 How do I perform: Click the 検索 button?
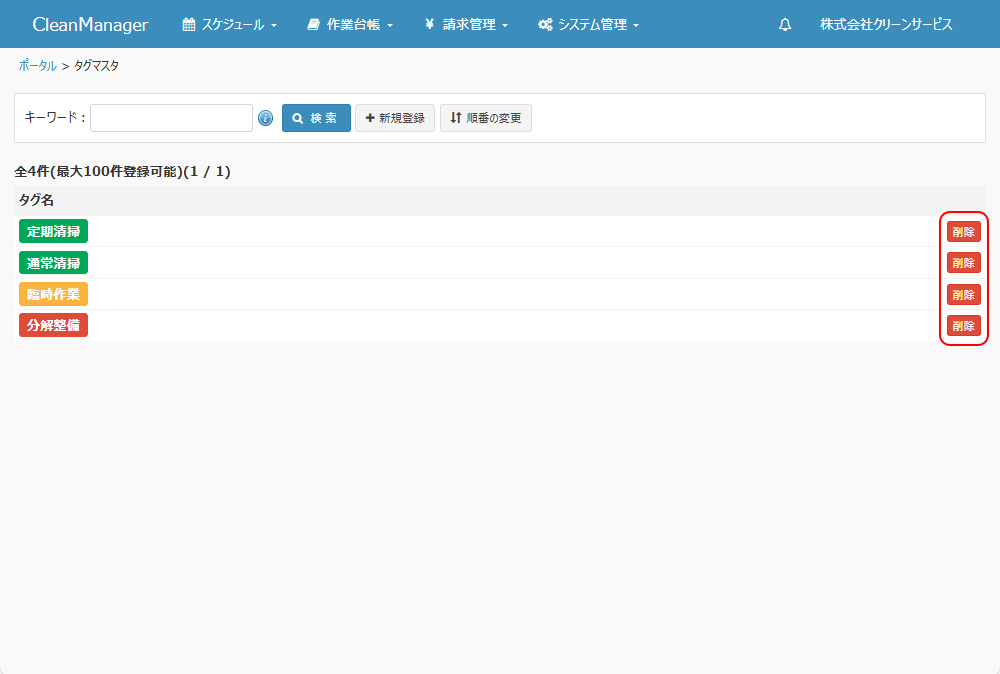[316, 118]
